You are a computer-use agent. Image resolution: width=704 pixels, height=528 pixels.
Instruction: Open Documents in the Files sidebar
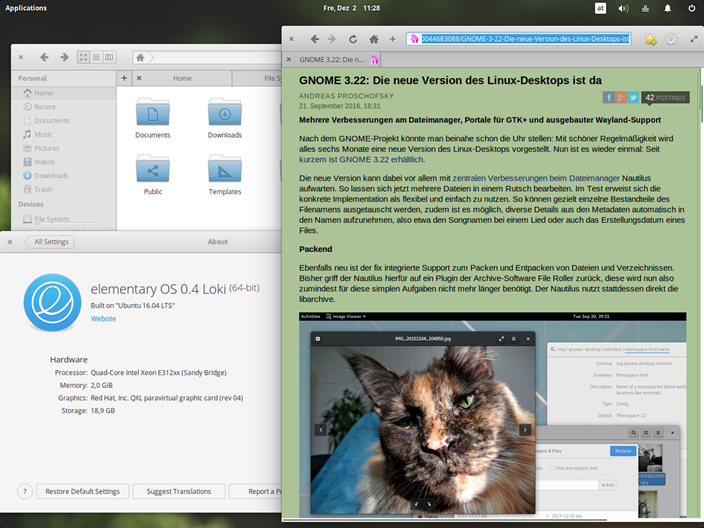point(64,120)
